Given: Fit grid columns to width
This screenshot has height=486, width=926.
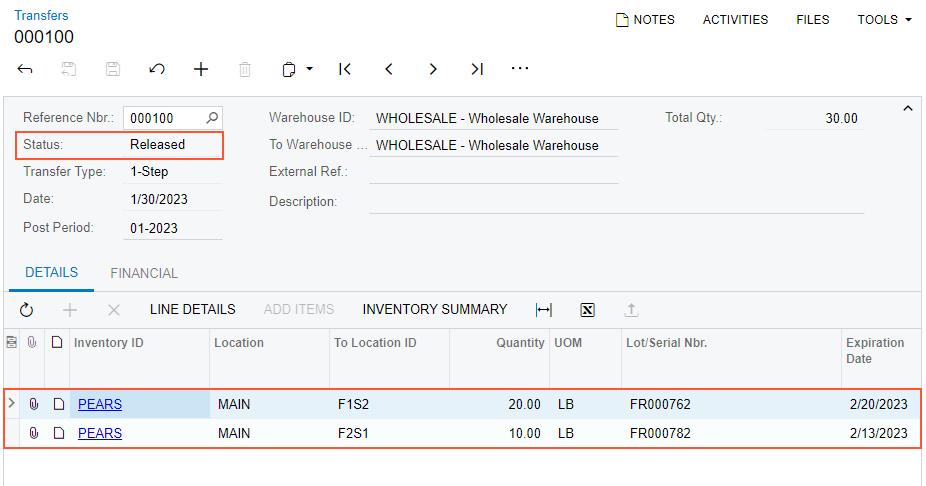Looking at the screenshot, I should click(544, 310).
